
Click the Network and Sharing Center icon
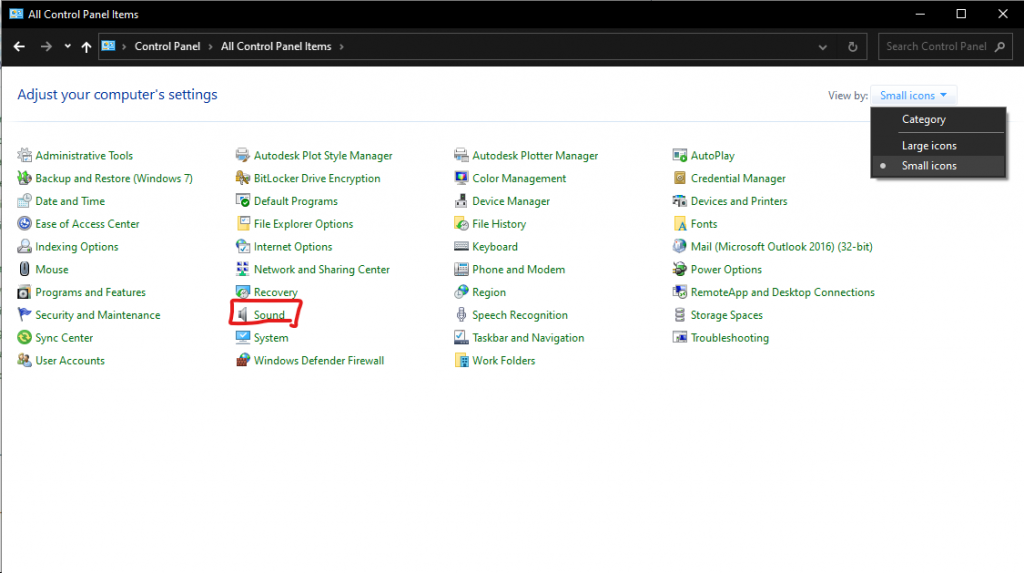(242, 269)
